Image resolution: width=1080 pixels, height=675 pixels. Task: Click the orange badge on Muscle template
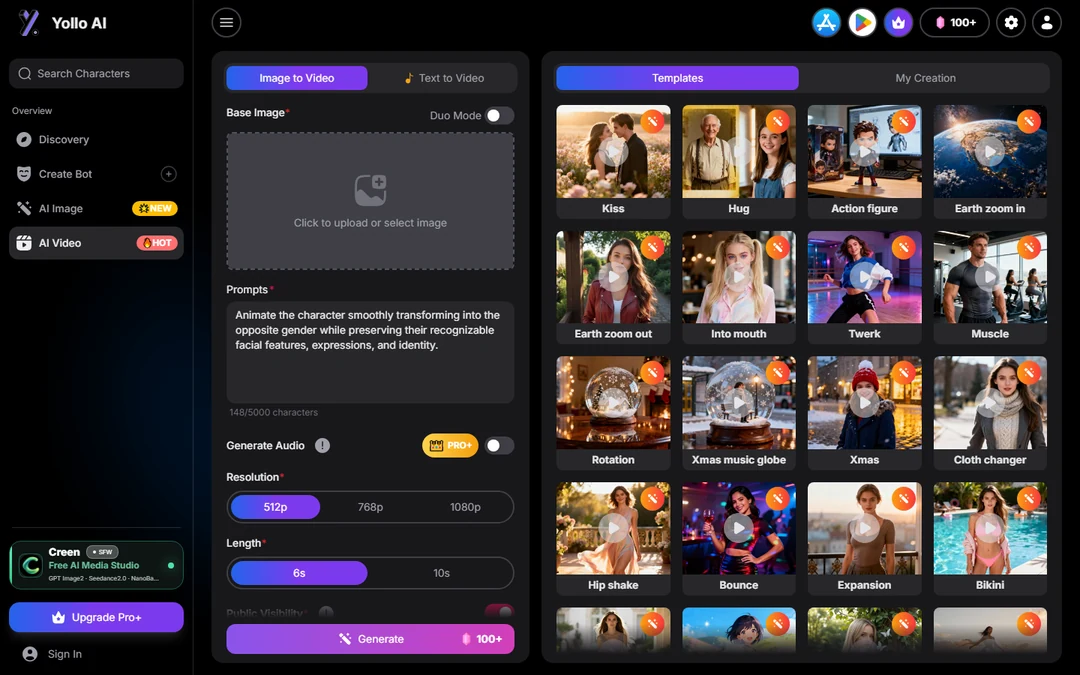[x=1028, y=247]
